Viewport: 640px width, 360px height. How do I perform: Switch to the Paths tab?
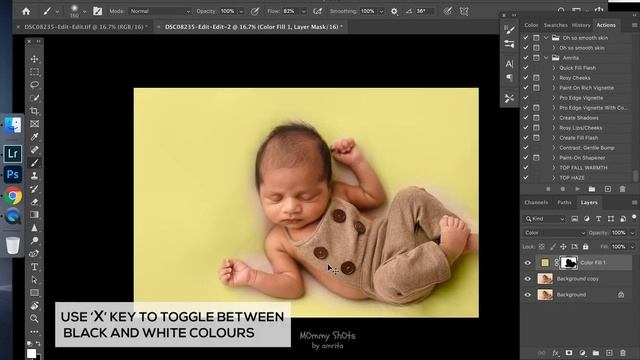(564, 202)
